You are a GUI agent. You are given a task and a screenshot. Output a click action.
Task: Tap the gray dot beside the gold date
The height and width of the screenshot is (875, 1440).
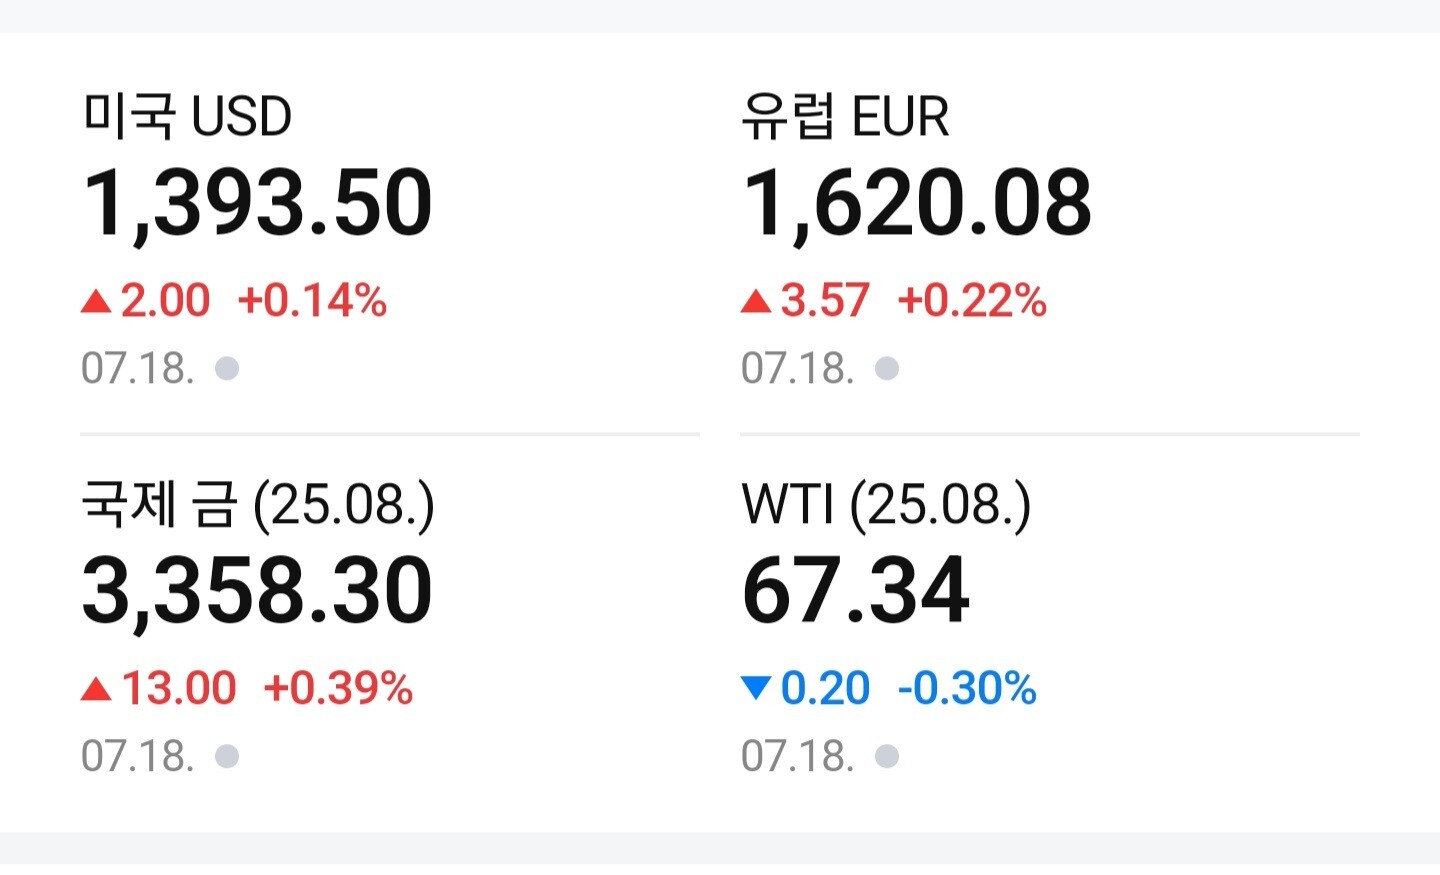(x=227, y=756)
